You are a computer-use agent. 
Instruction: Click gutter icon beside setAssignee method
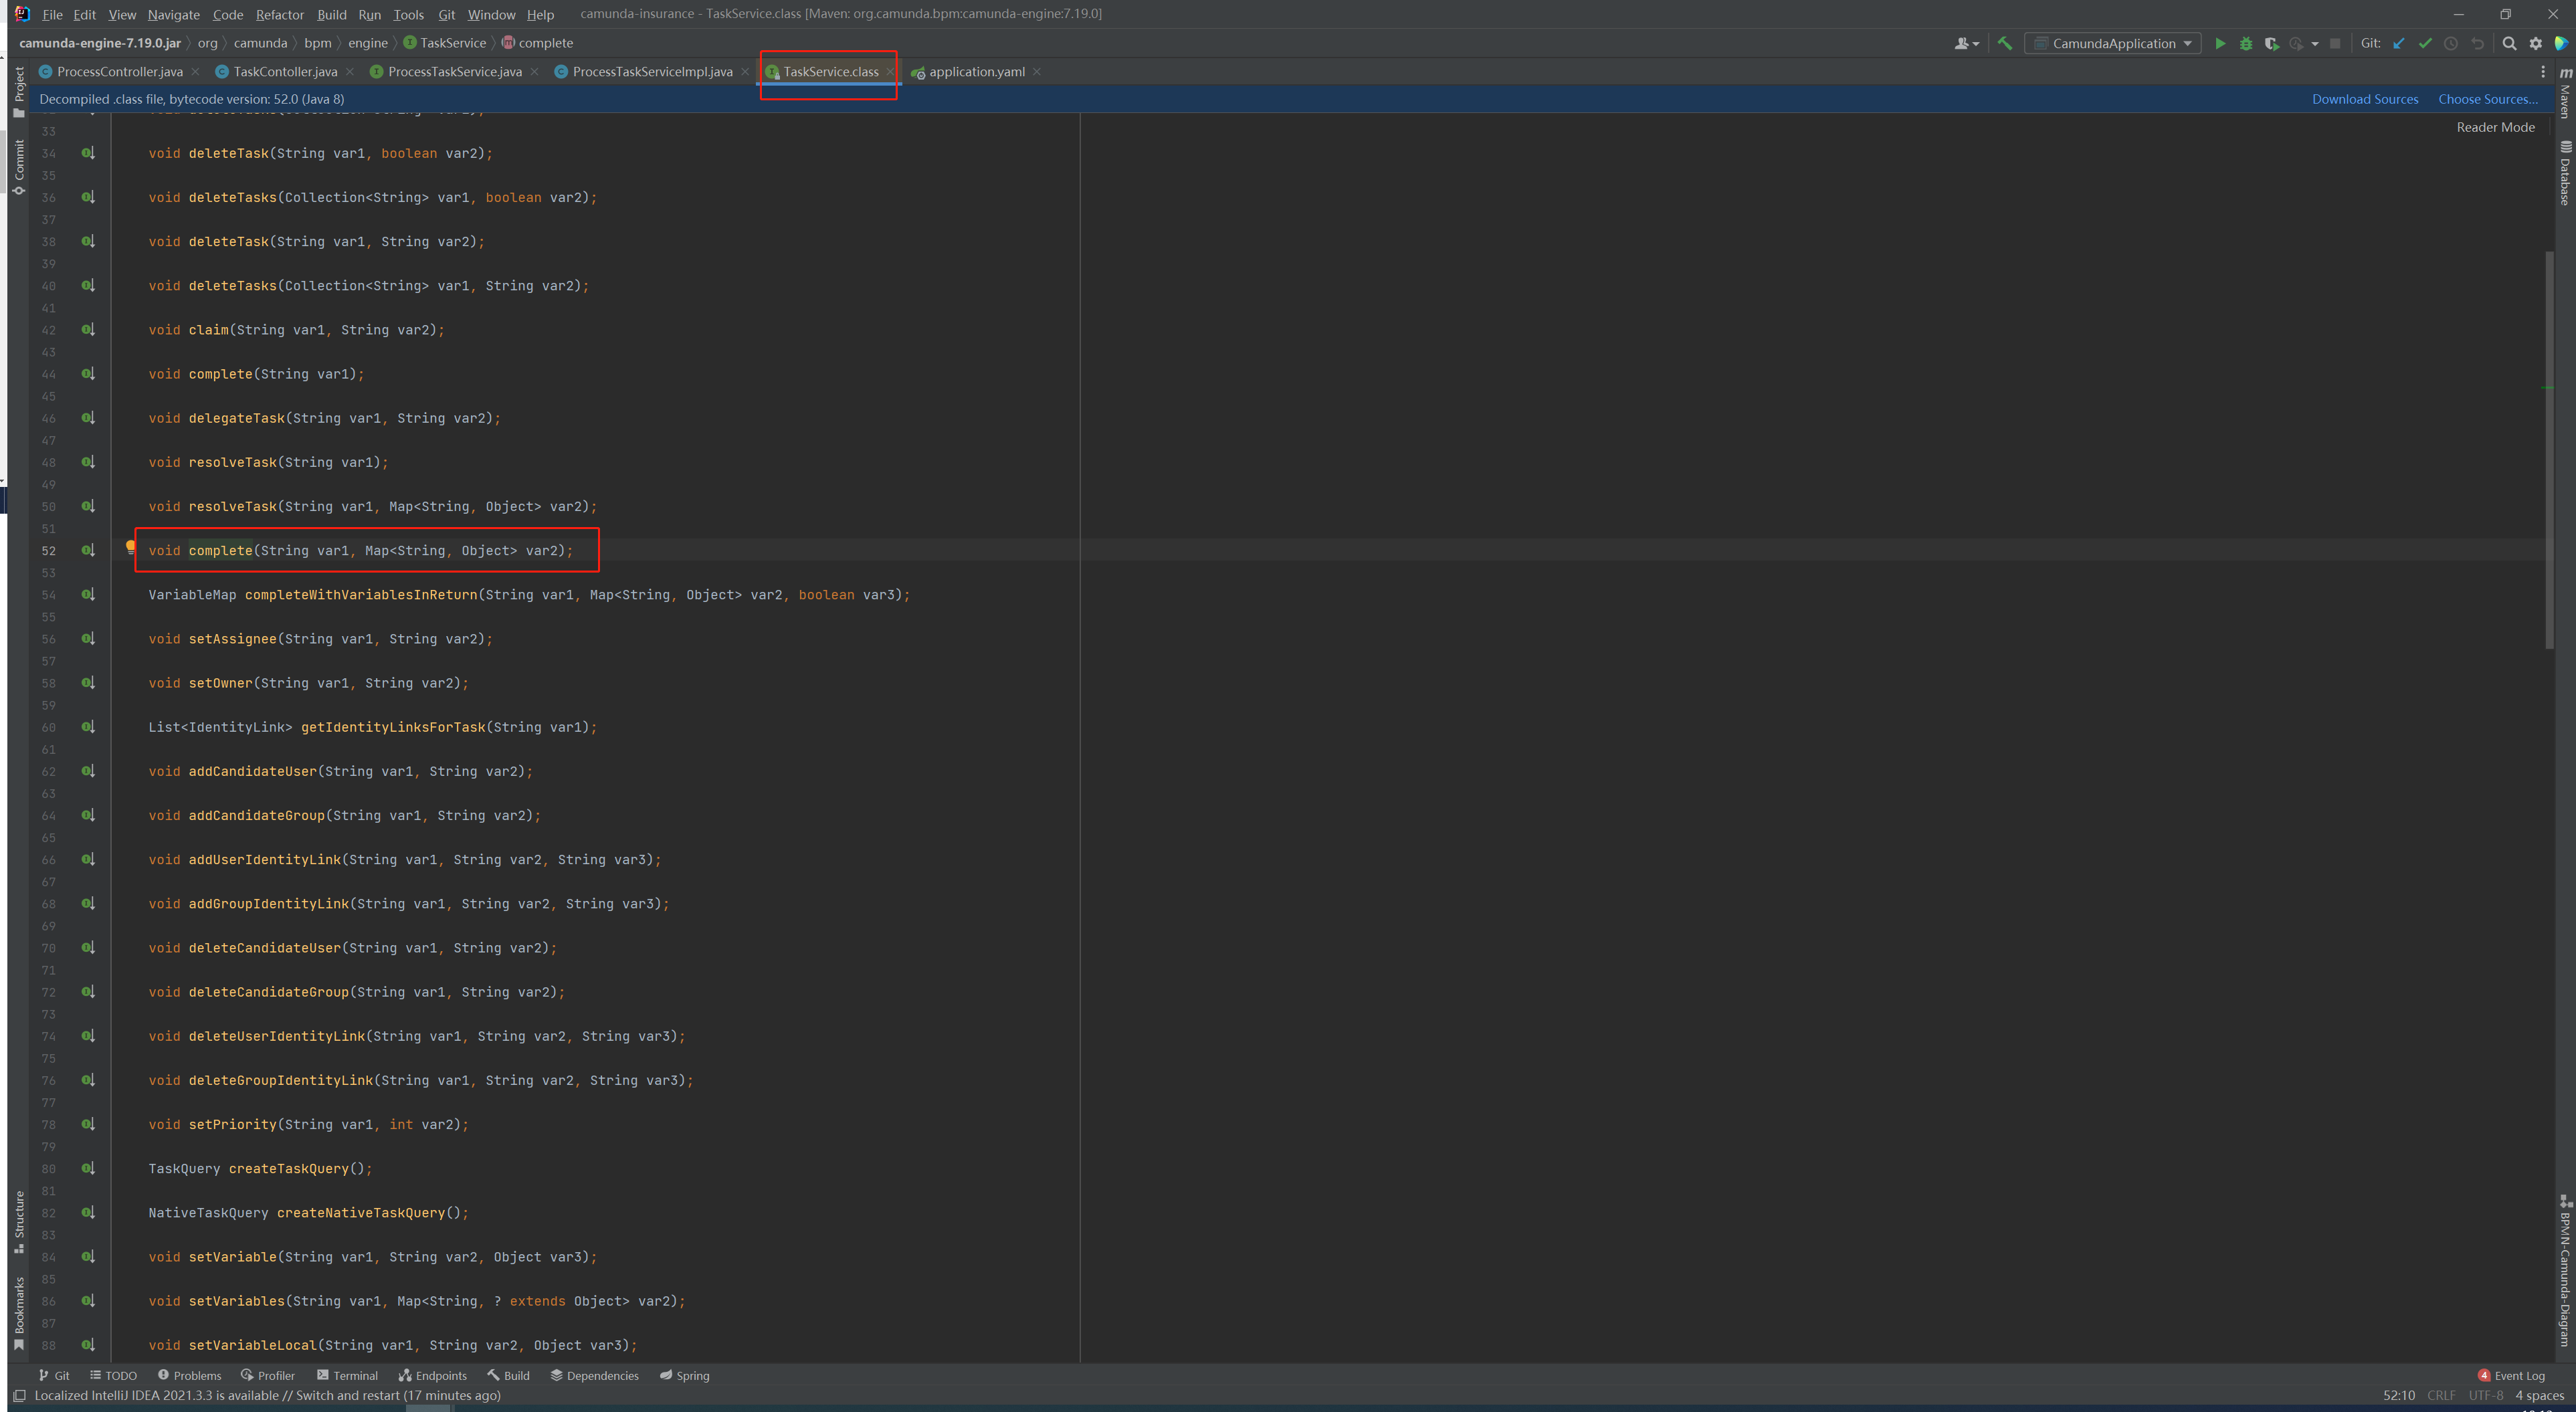point(88,639)
